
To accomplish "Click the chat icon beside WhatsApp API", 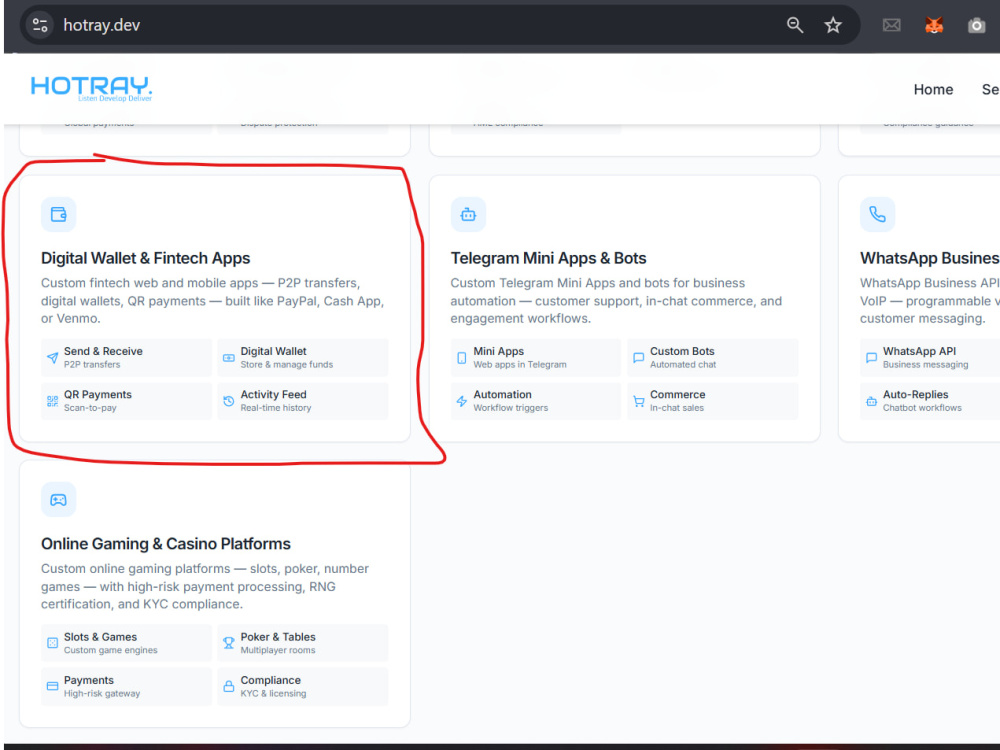I will coord(871,358).
